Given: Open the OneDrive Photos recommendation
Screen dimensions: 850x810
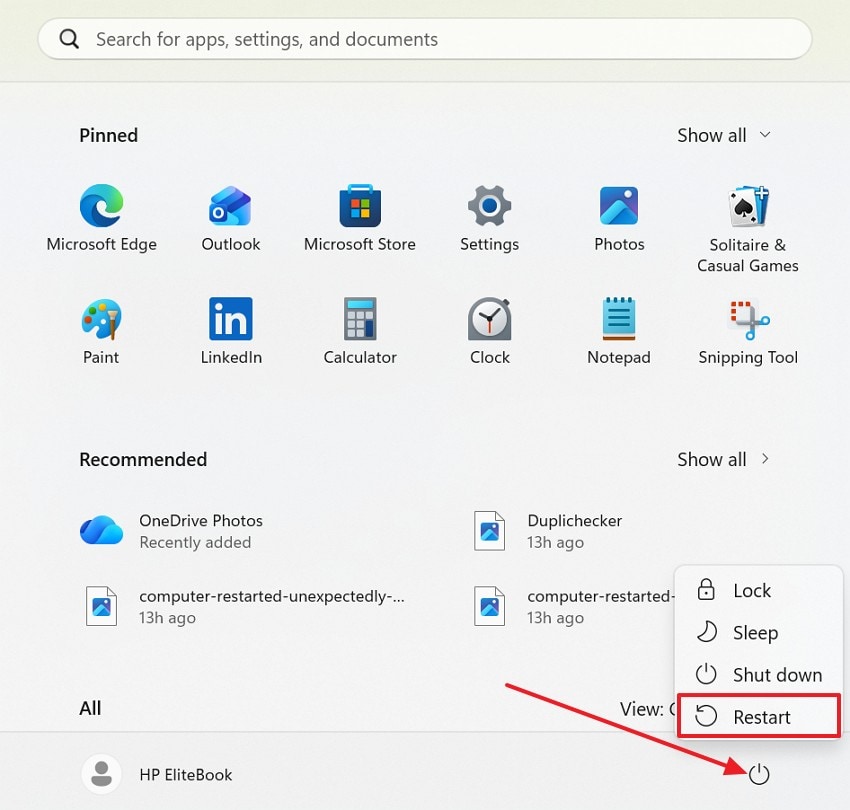Looking at the screenshot, I should (171, 531).
